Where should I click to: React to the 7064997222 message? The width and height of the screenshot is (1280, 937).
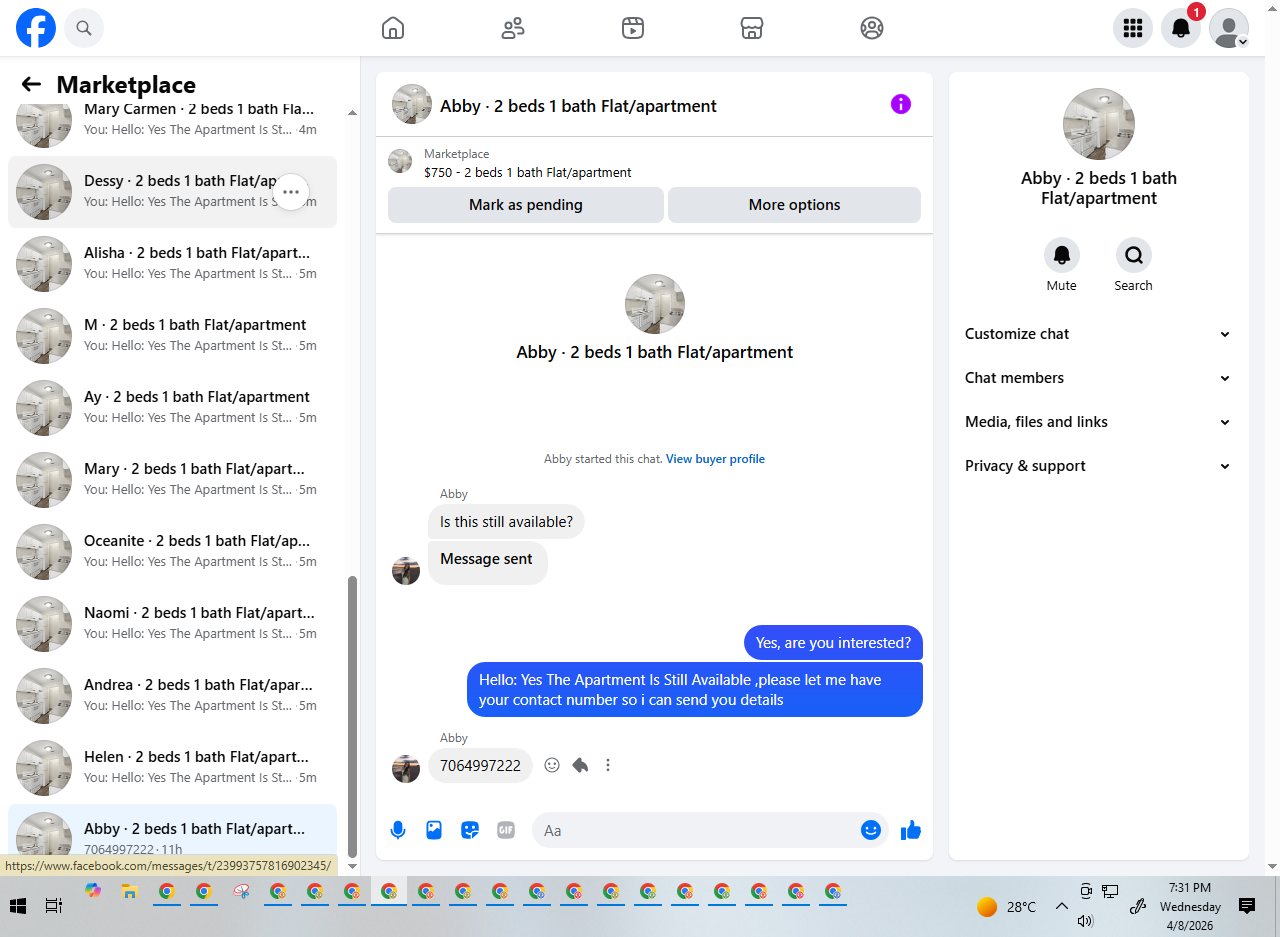tap(552, 765)
